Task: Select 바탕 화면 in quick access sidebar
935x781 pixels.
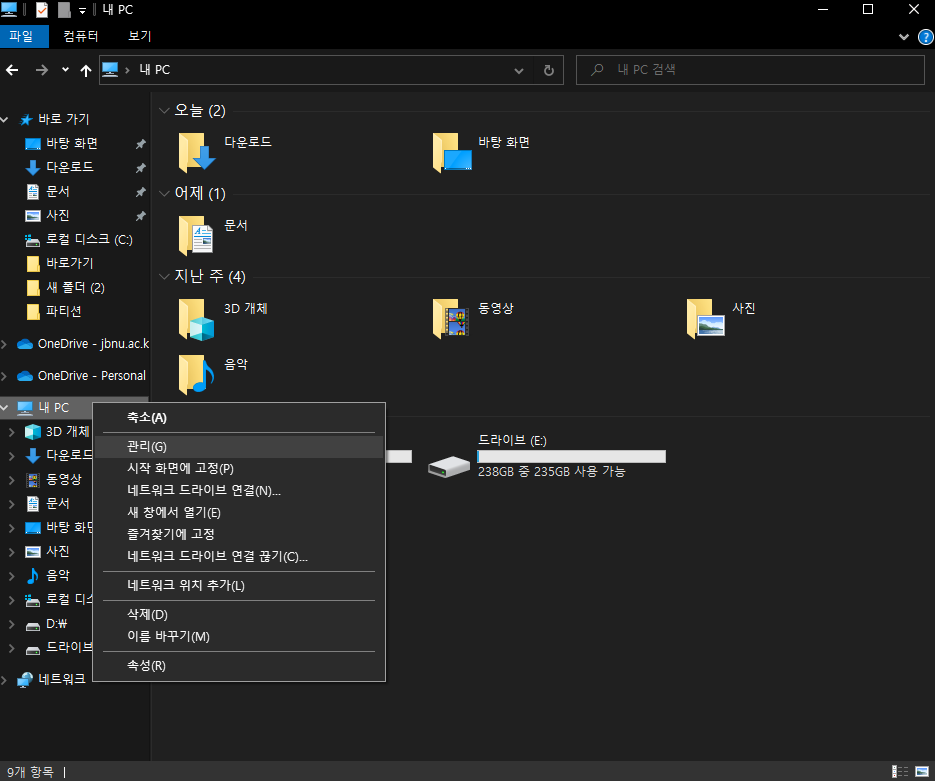Action: (x=72, y=144)
